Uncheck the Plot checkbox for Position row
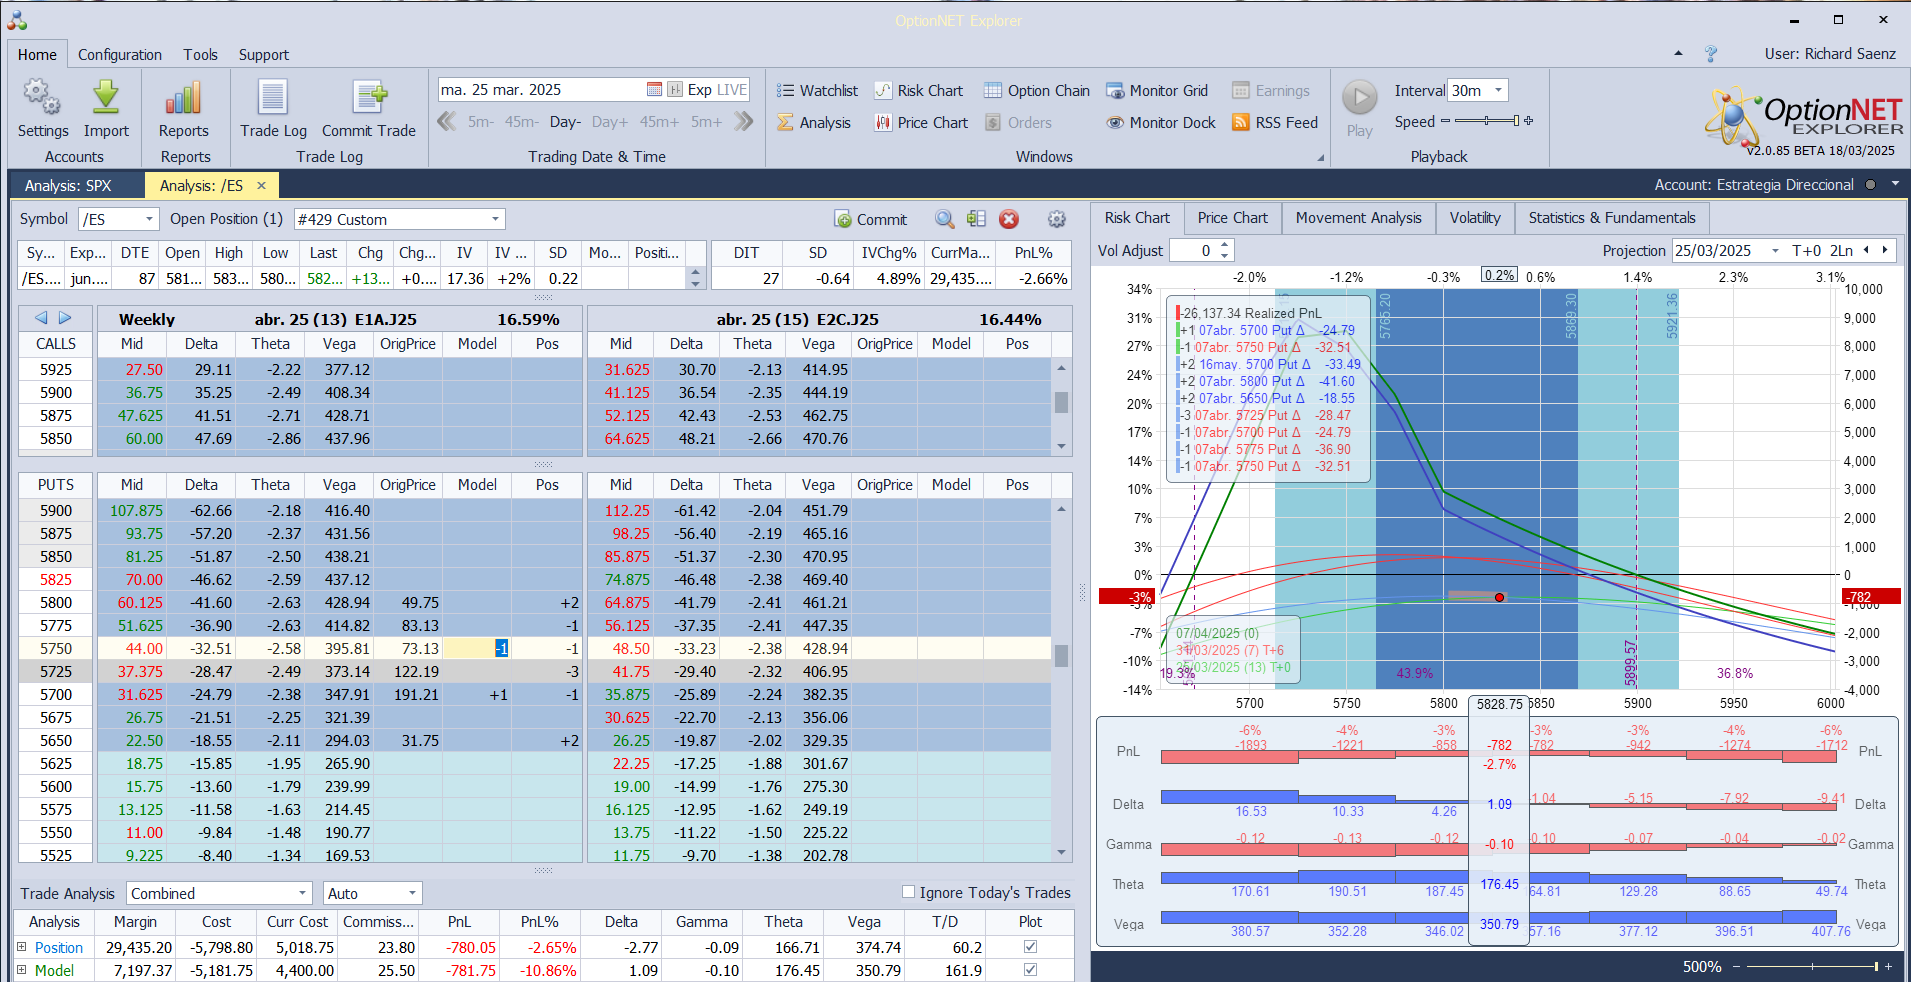The height and width of the screenshot is (982, 1911). 1030,947
